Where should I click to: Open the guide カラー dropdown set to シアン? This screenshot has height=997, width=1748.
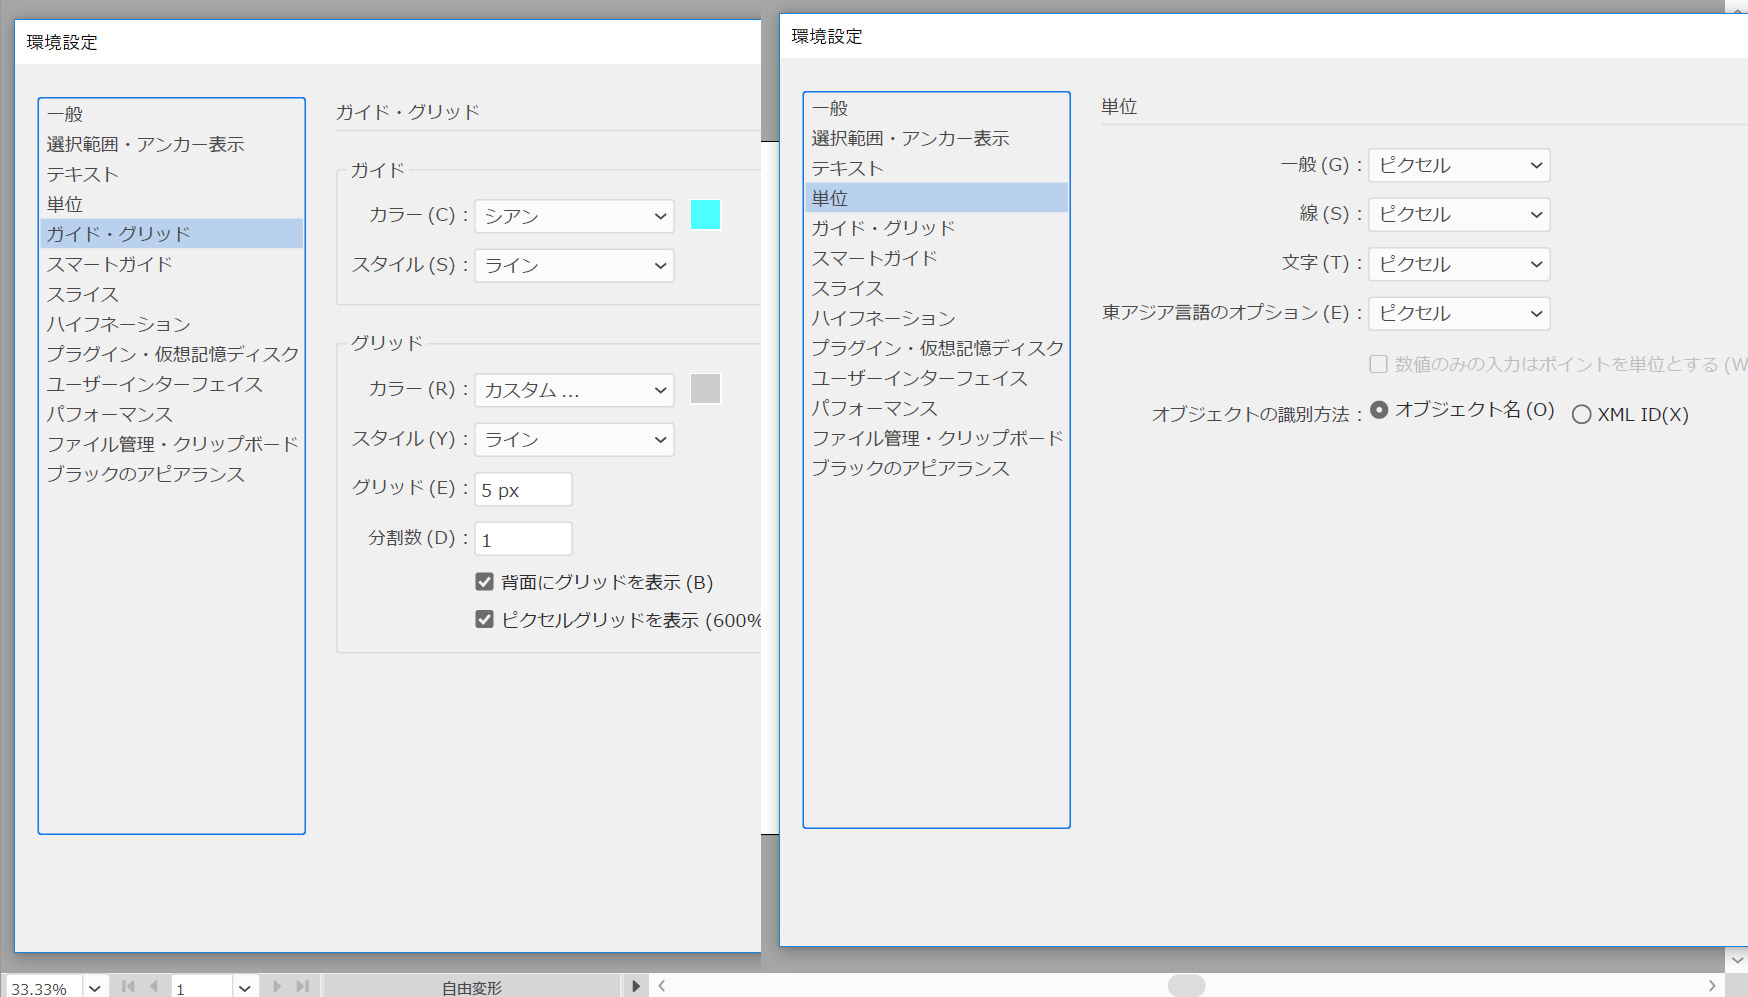[x=574, y=216]
